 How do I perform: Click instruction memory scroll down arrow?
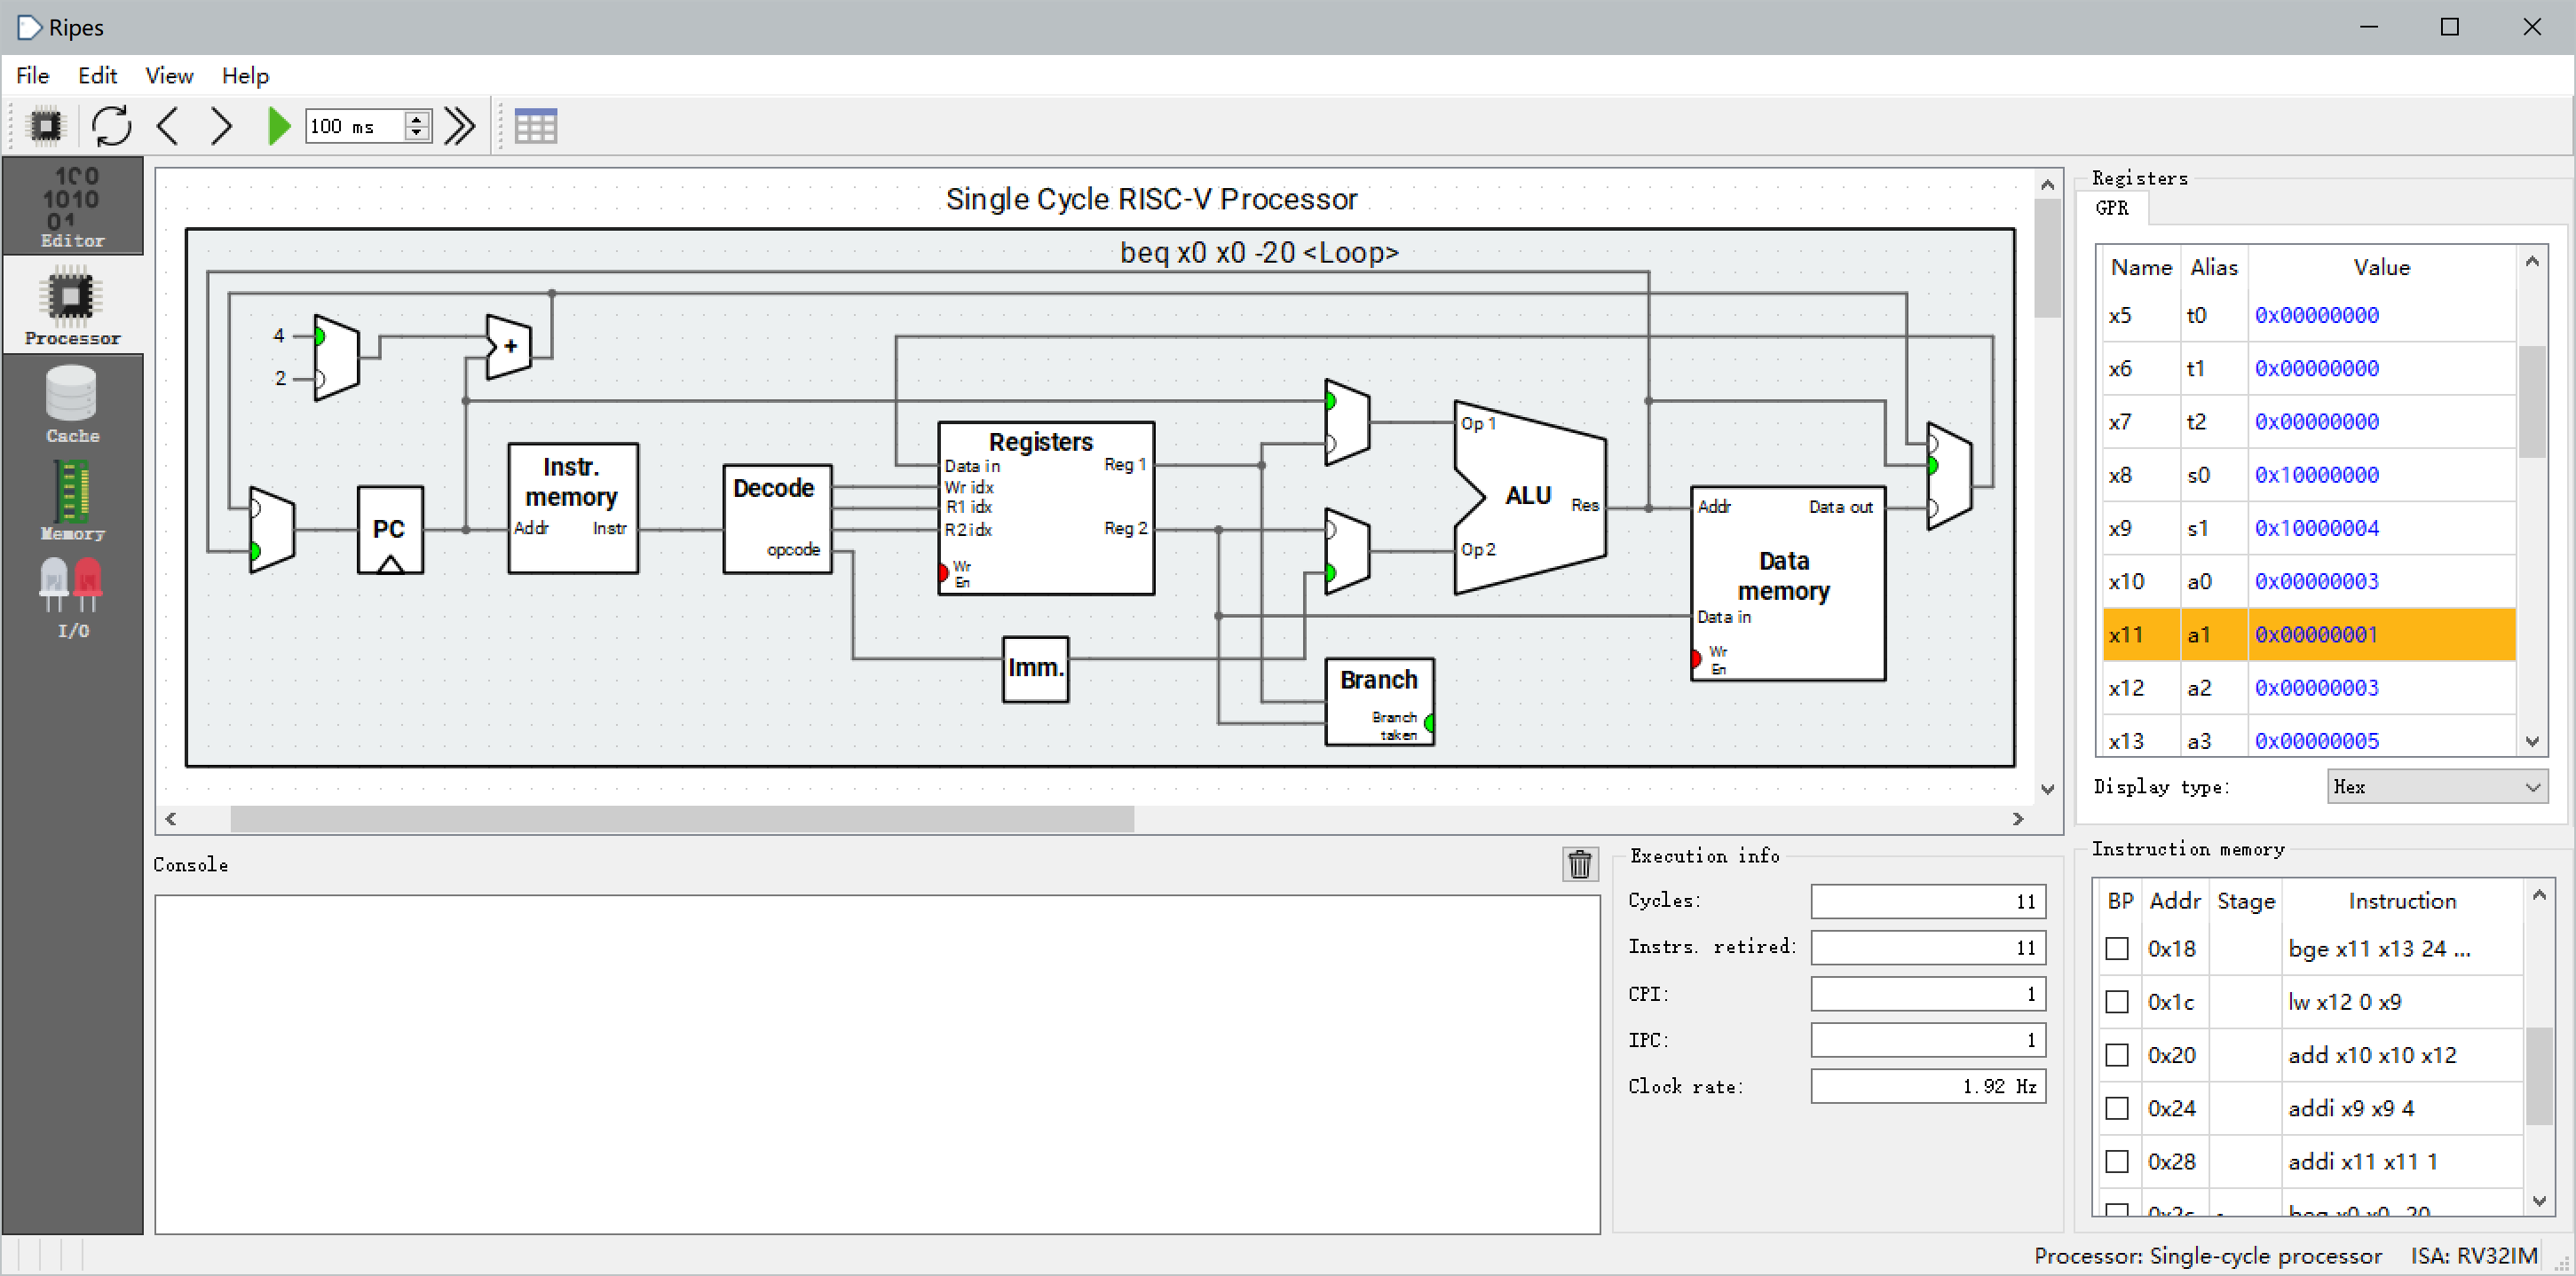point(2538,1201)
